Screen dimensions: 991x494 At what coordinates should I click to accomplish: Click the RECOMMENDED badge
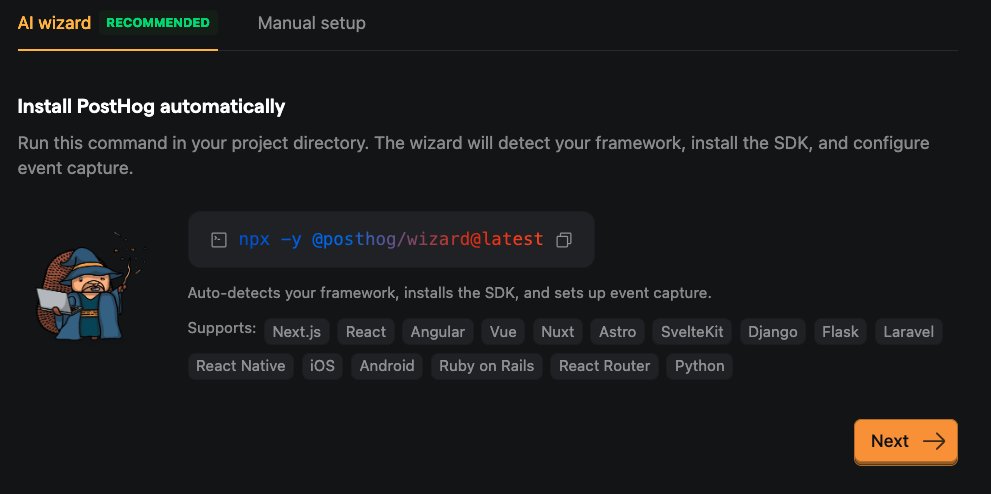click(x=158, y=23)
